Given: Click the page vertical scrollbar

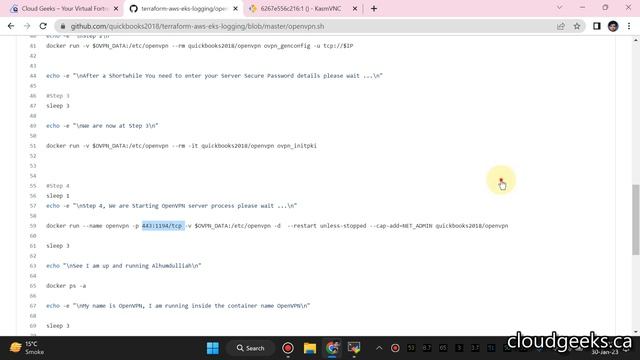Looking at the screenshot, I should pos(636,220).
